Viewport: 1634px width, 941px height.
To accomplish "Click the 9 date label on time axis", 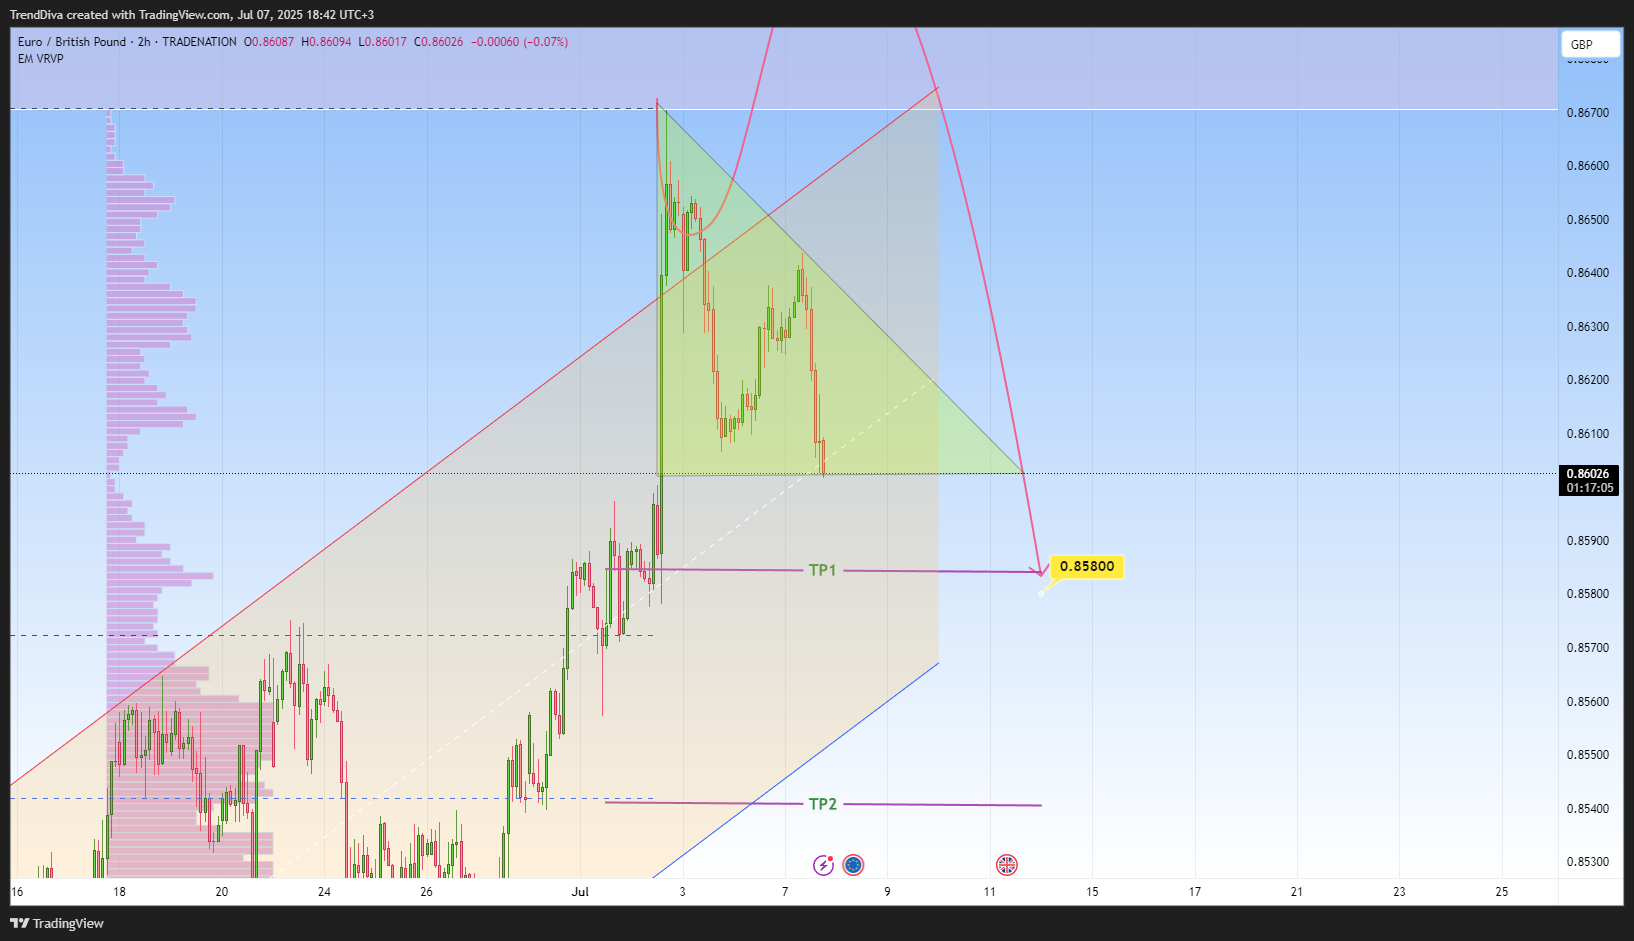I will pyautogui.click(x=887, y=892).
